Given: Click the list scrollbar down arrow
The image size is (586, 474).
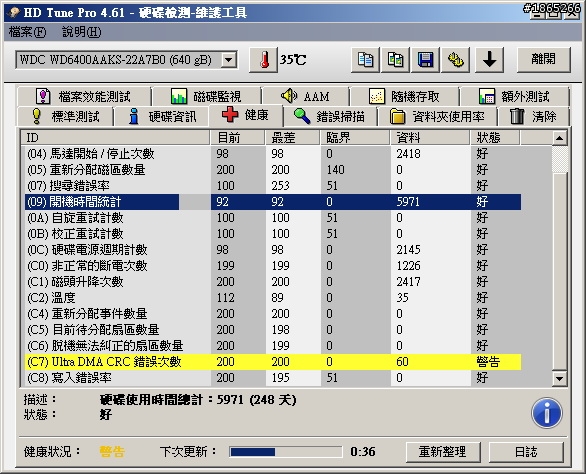Looking at the screenshot, I should (559, 379).
